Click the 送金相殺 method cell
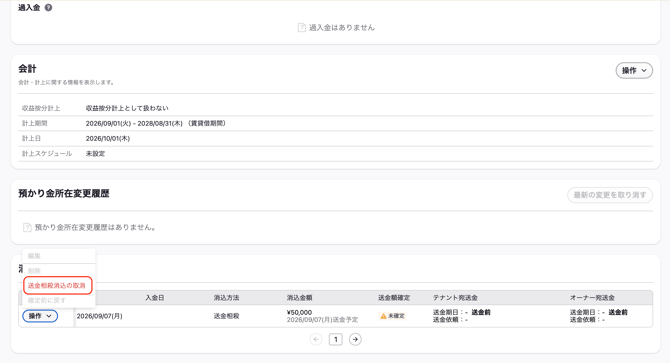Viewport: 670px width, 363px height. point(226,316)
